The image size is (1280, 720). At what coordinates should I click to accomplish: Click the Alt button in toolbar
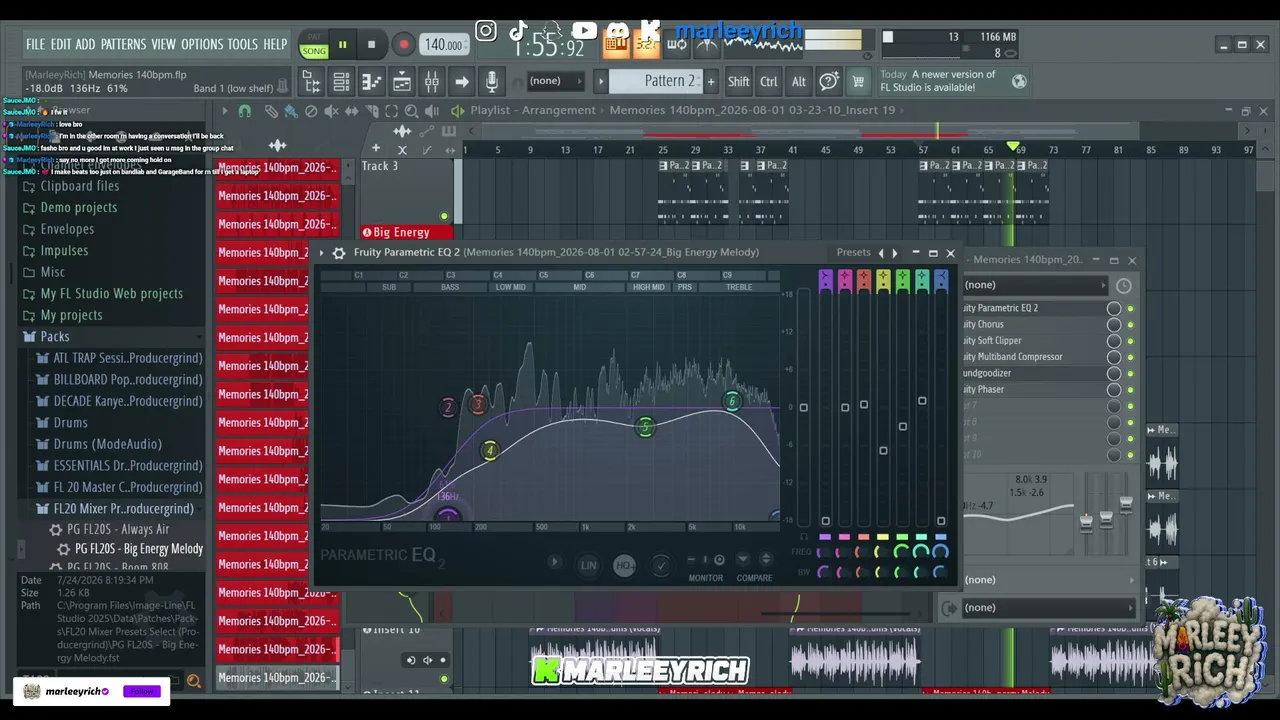[x=798, y=82]
